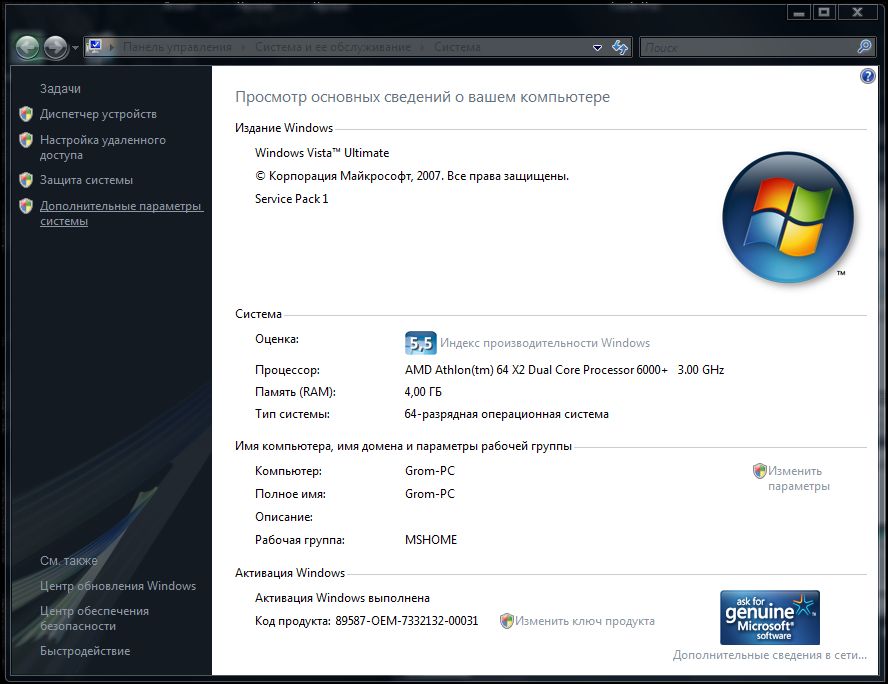The width and height of the screenshot is (888, 684).
Task: Click the Windows Vista Ultimate edition text
Action: pos(322,153)
